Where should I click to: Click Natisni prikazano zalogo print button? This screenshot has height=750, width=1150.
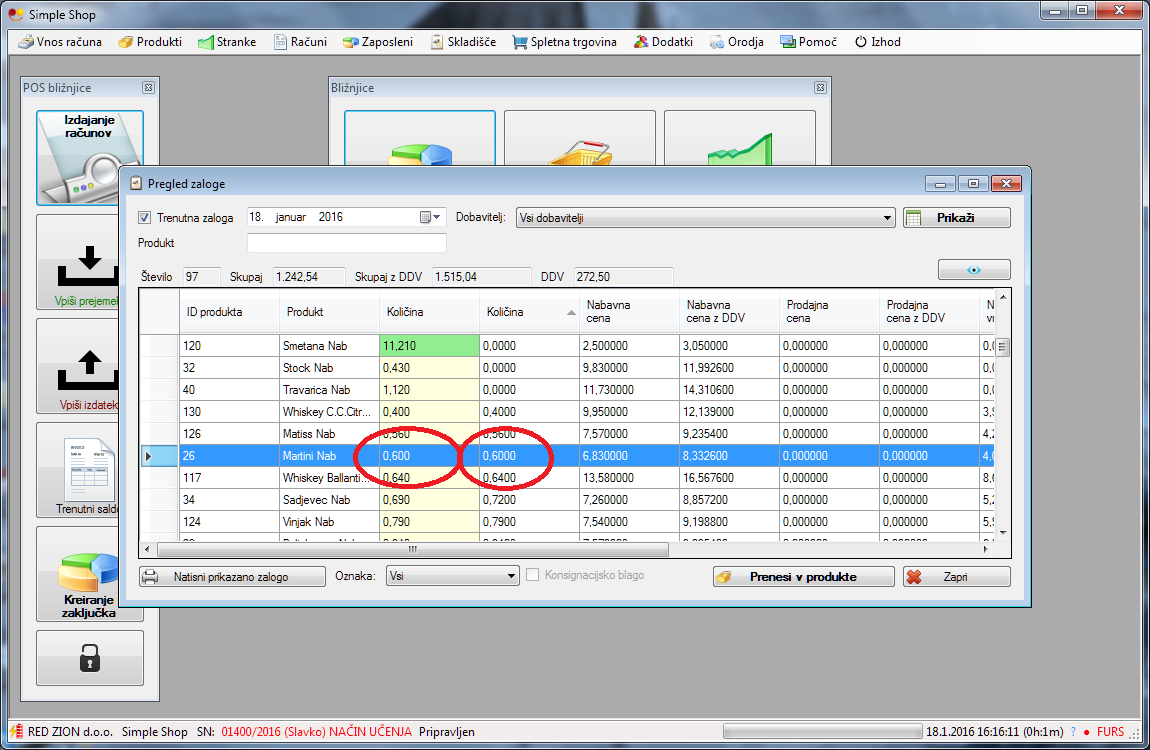(x=232, y=577)
